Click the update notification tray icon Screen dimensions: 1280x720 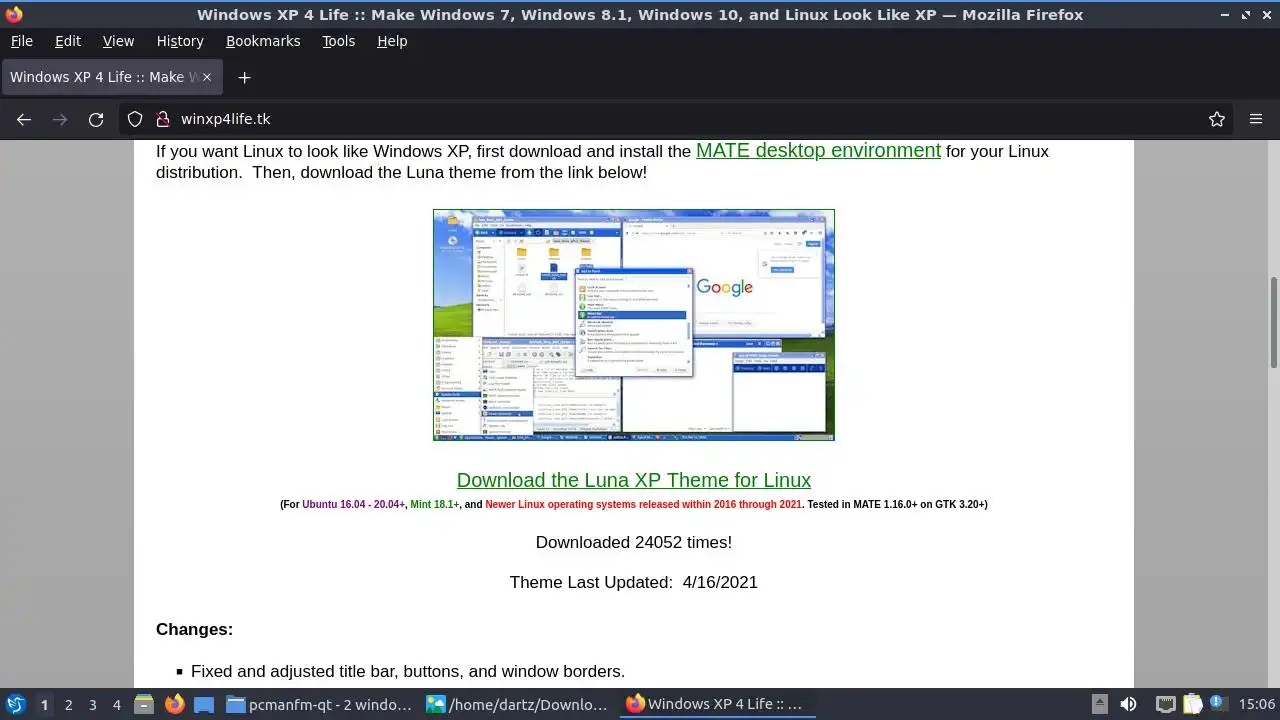[1218, 704]
